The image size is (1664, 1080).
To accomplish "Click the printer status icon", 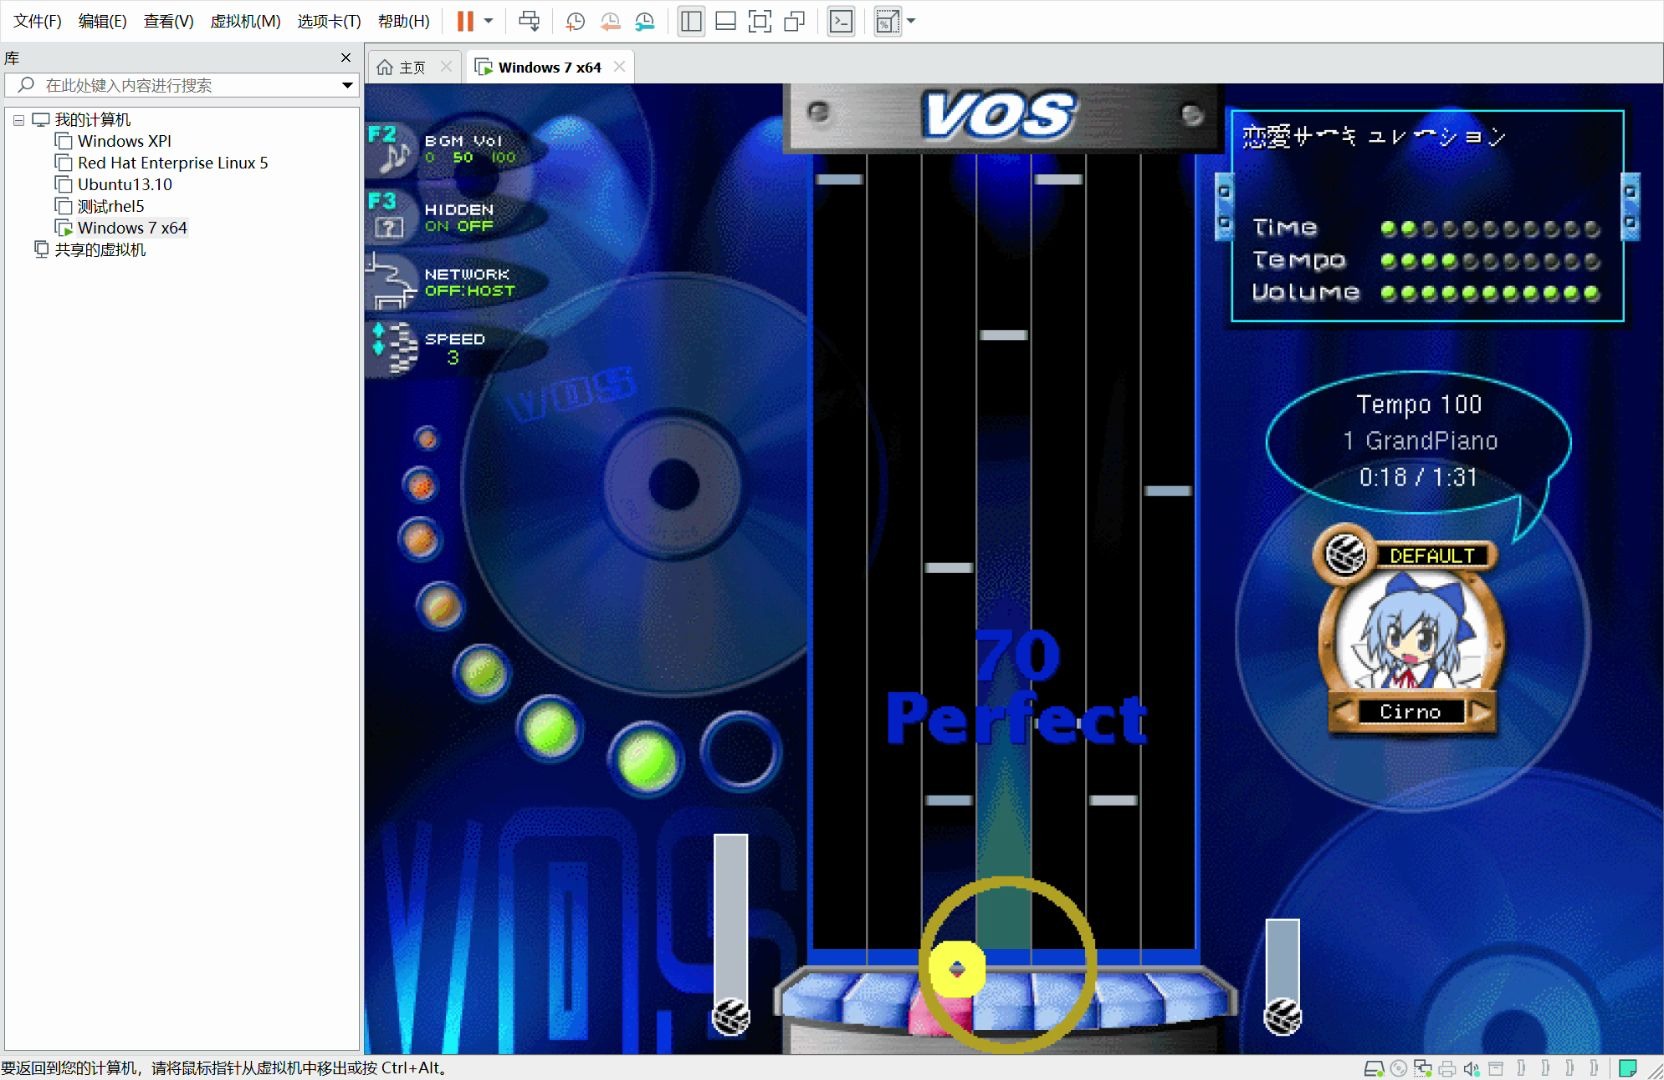I will pyautogui.click(x=1447, y=1068).
